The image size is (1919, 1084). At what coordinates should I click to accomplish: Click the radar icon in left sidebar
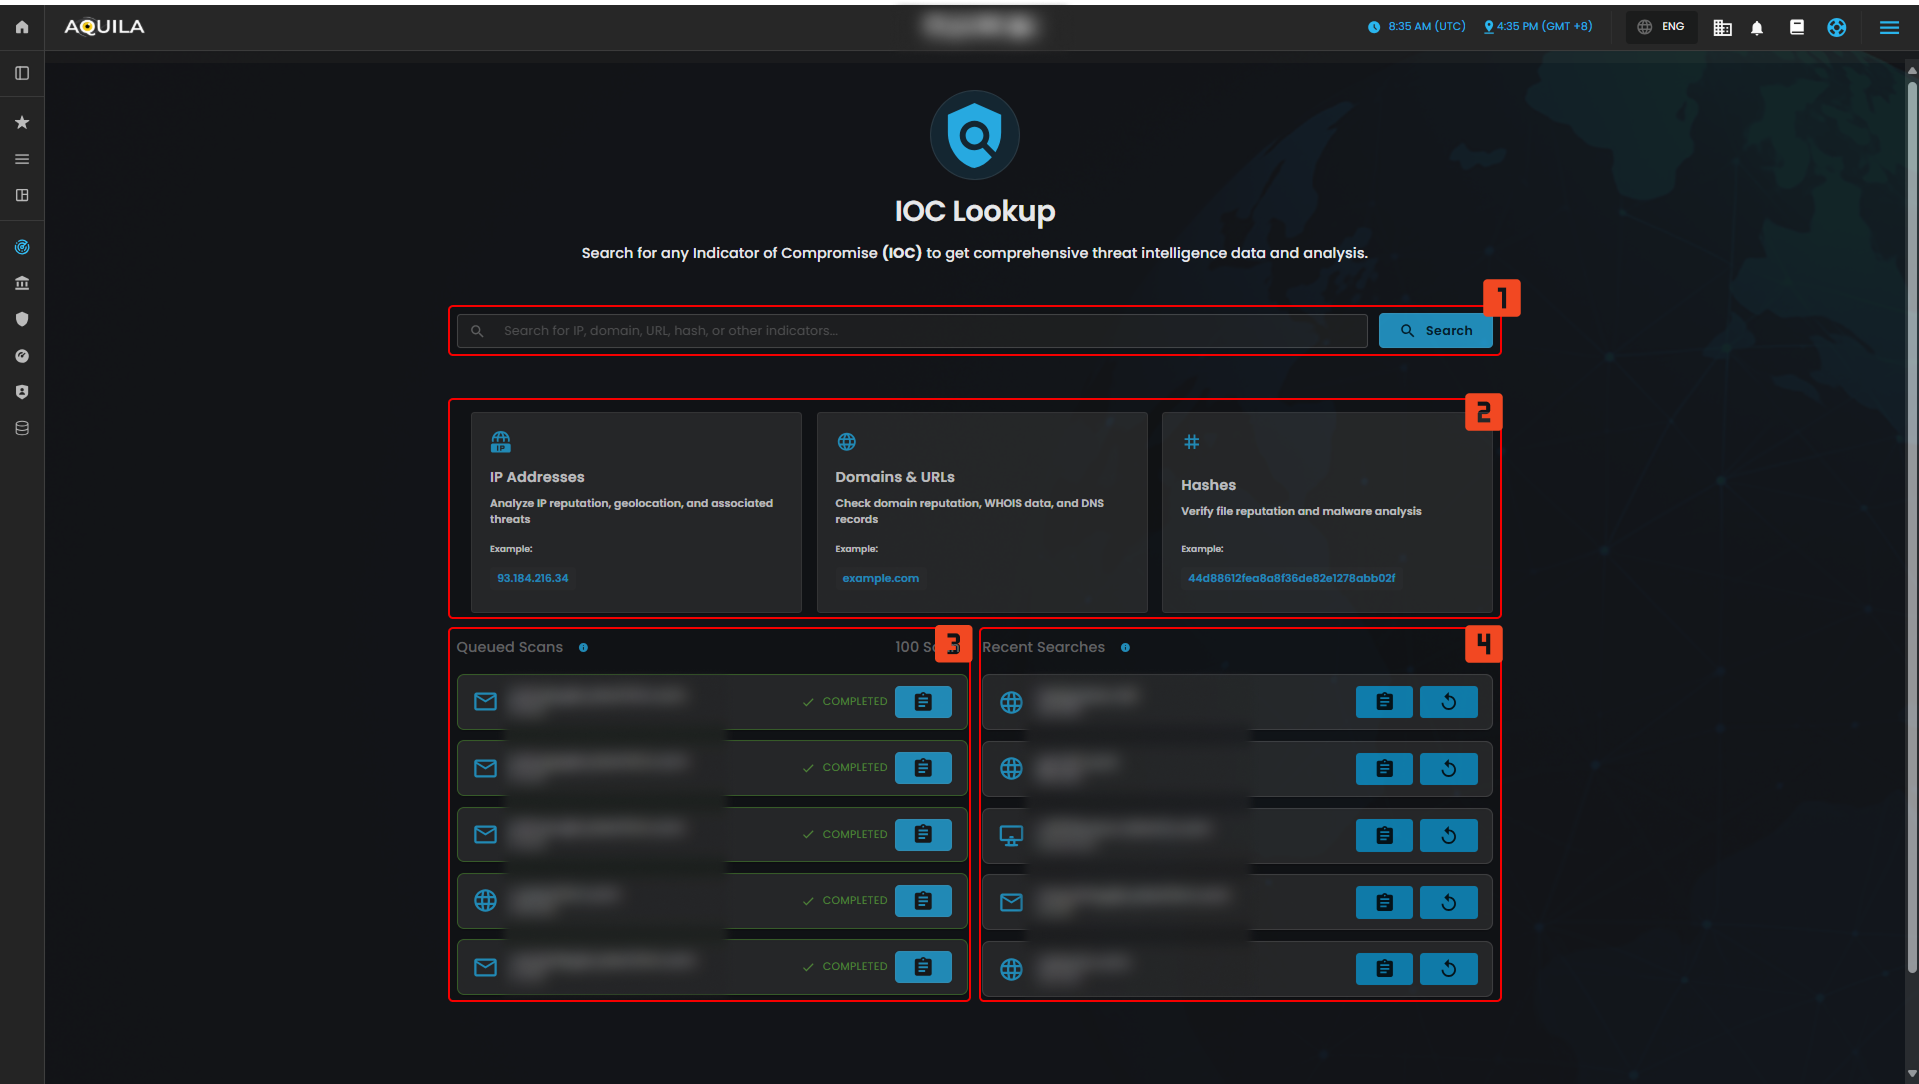(x=22, y=247)
